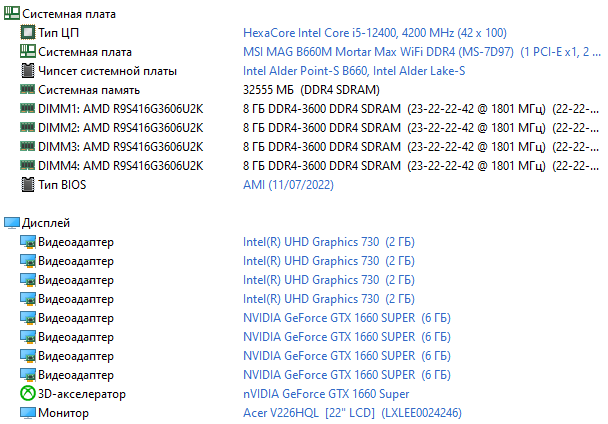The width and height of the screenshot is (608, 424).
Task: Select the DIMM3 8 ГБ DDR4-3600 value text
Action: tap(322, 147)
